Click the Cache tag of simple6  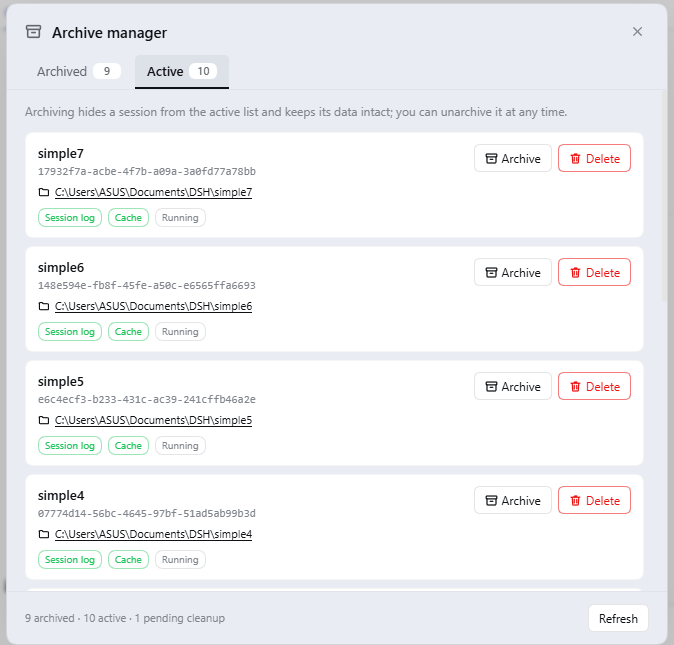click(x=128, y=332)
